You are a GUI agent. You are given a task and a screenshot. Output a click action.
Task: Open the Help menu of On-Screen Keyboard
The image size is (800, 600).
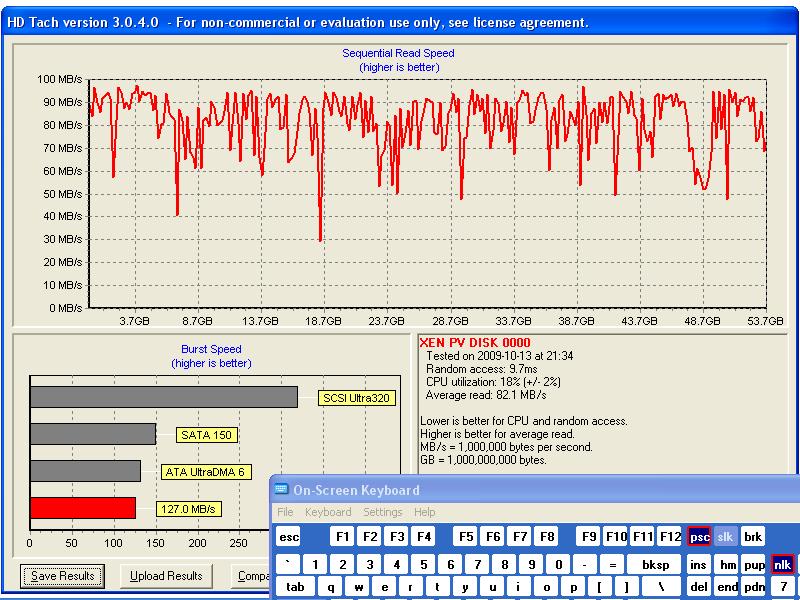[x=425, y=512]
